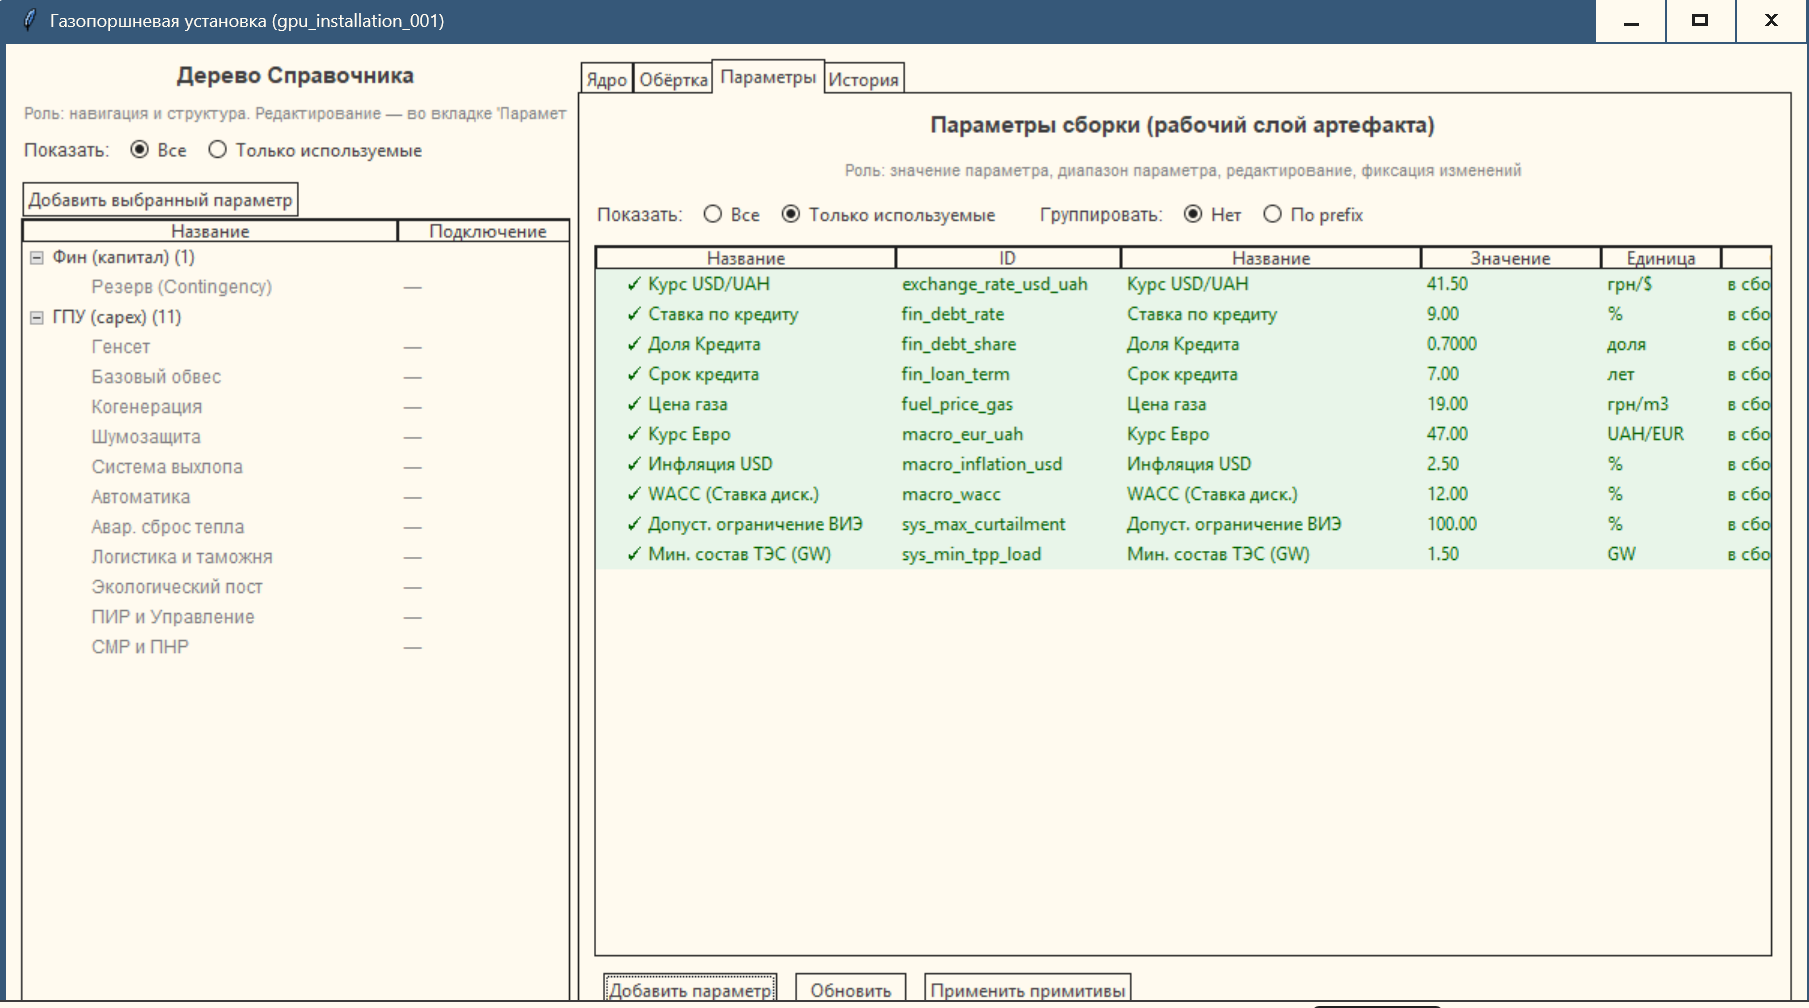1809x1008 pixels.
Task: Select 'Только используемые' in the left tree panel
Action: click(x=218, y=150)
